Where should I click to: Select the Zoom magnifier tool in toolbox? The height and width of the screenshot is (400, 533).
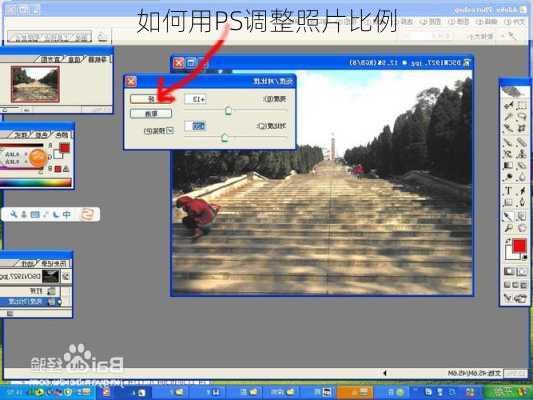(x=509, y=228)
